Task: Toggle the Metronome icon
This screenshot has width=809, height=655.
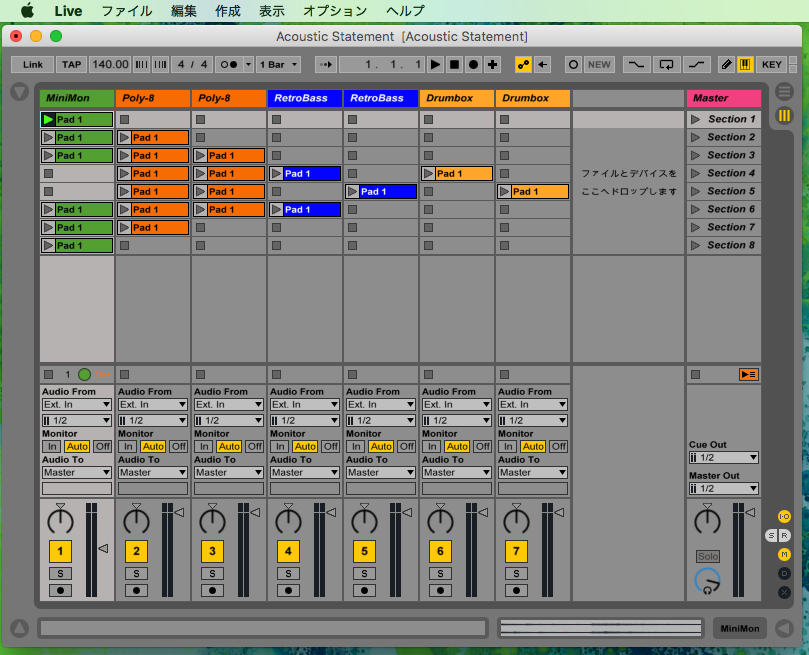Action: tap(229, 64)
